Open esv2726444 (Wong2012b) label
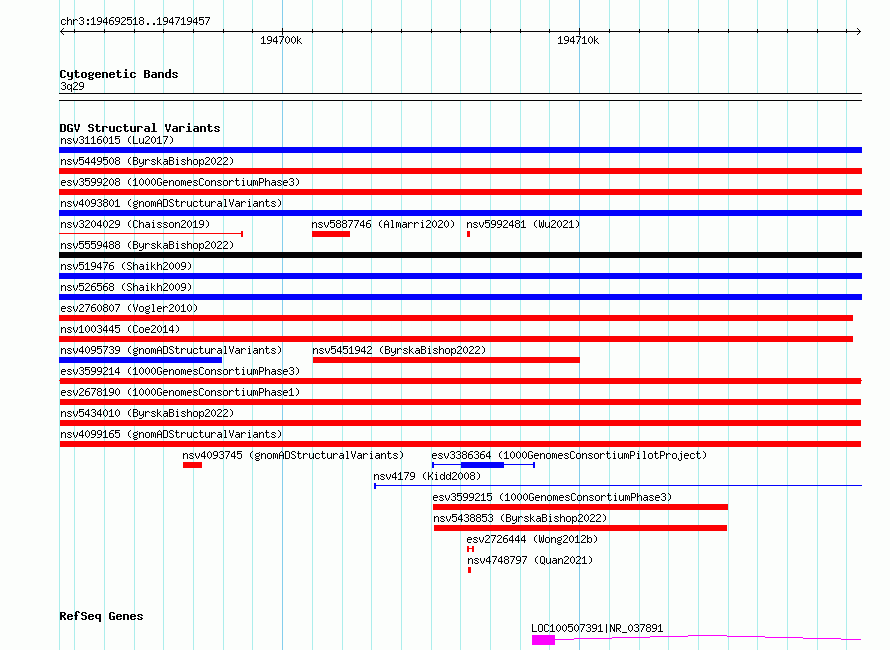 532,539
